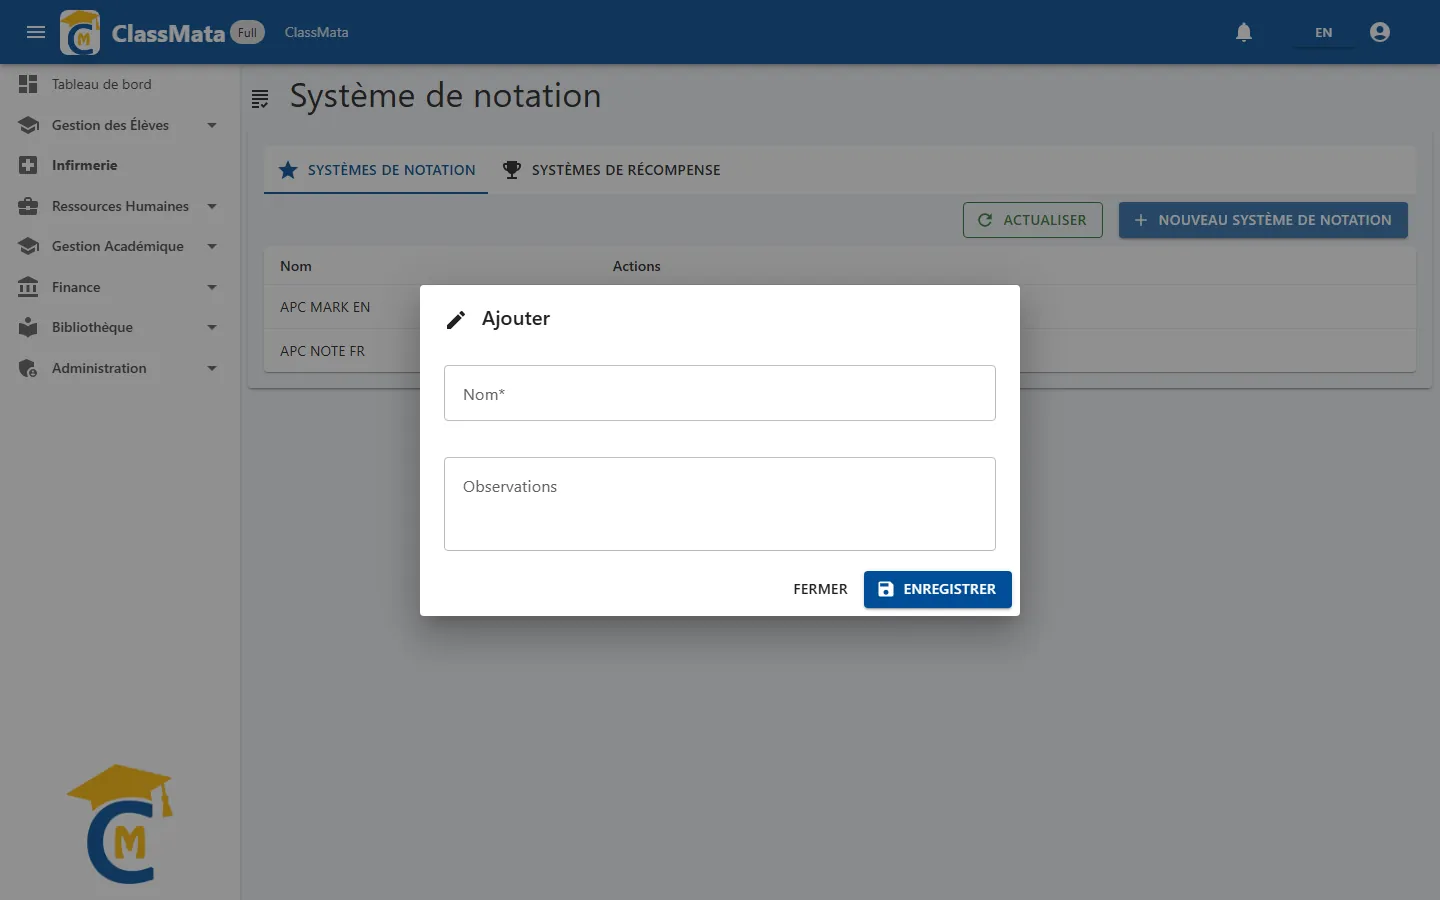Screen dimensions: 1440x900
Task: Switch to Systèmes de notation tab
Action: coord(376,170)
